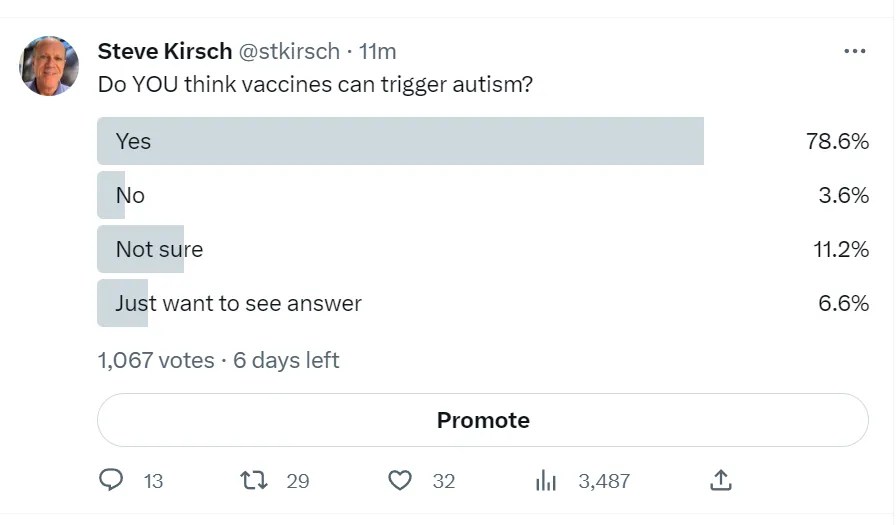Screen dimensions: 896x525
Task: Click the poll question tweet text
Action: [x=315, y=84]
